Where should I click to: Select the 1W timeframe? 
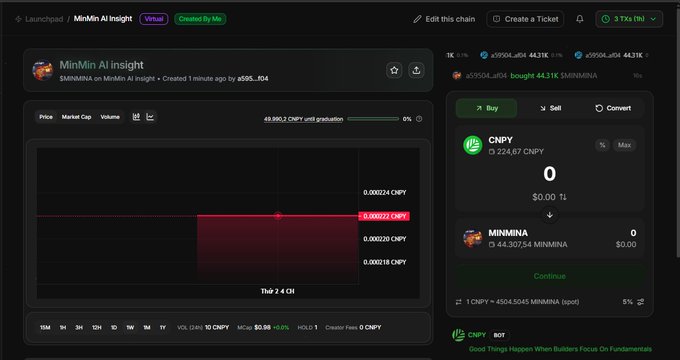130,327
